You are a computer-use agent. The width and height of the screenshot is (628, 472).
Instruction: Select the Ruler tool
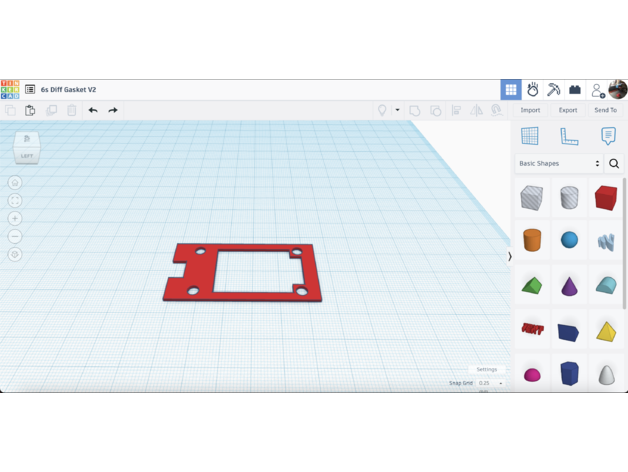coord(569,136)
